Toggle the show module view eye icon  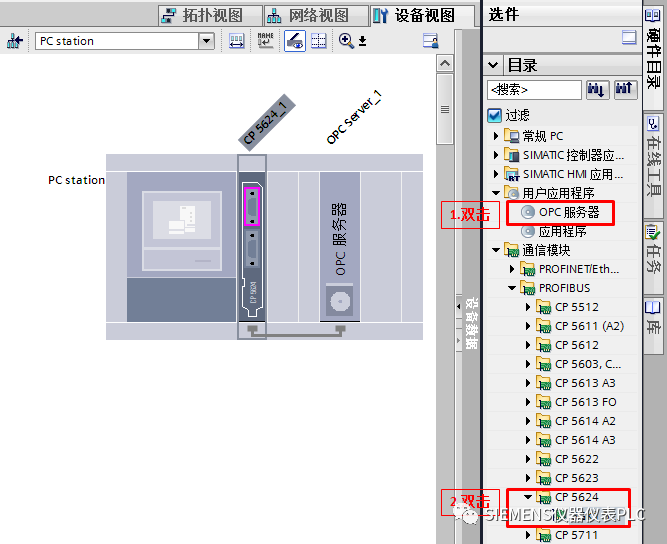pyautogui.click(x=294, y=41)
